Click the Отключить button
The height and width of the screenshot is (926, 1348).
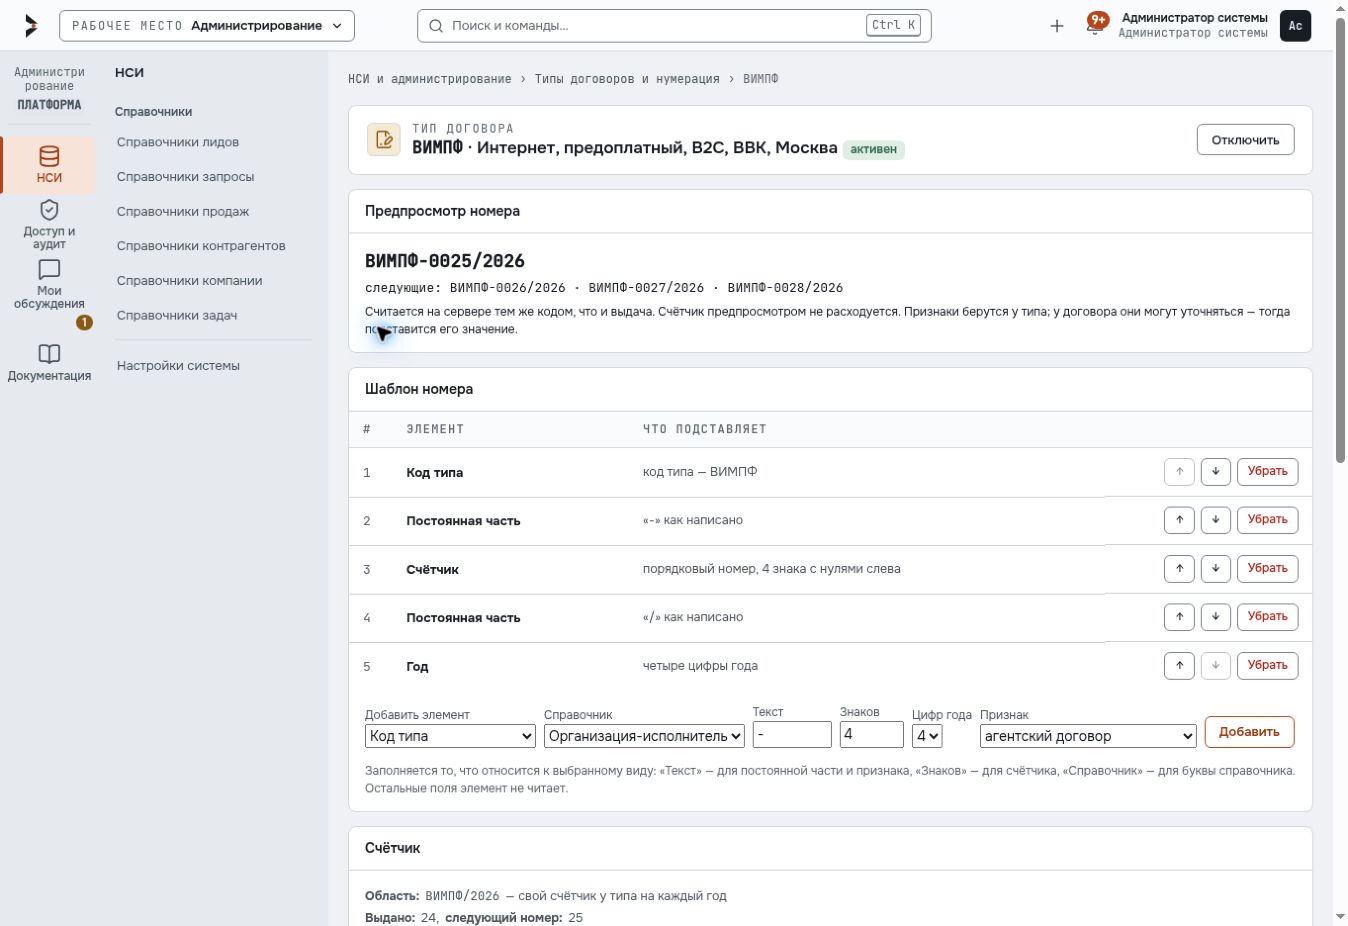[x=1245, y=140]
